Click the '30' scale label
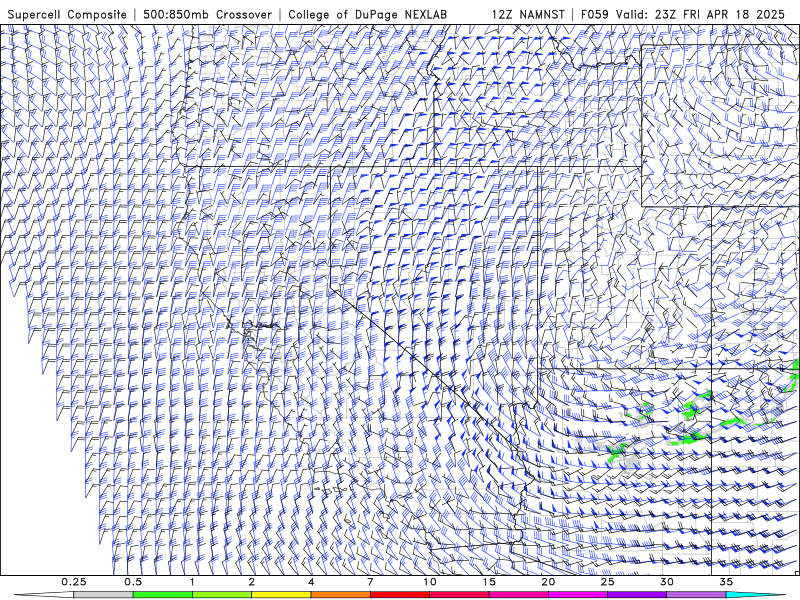Image resolution: width=800 pixels, height=600 pixels. (667, 582)
